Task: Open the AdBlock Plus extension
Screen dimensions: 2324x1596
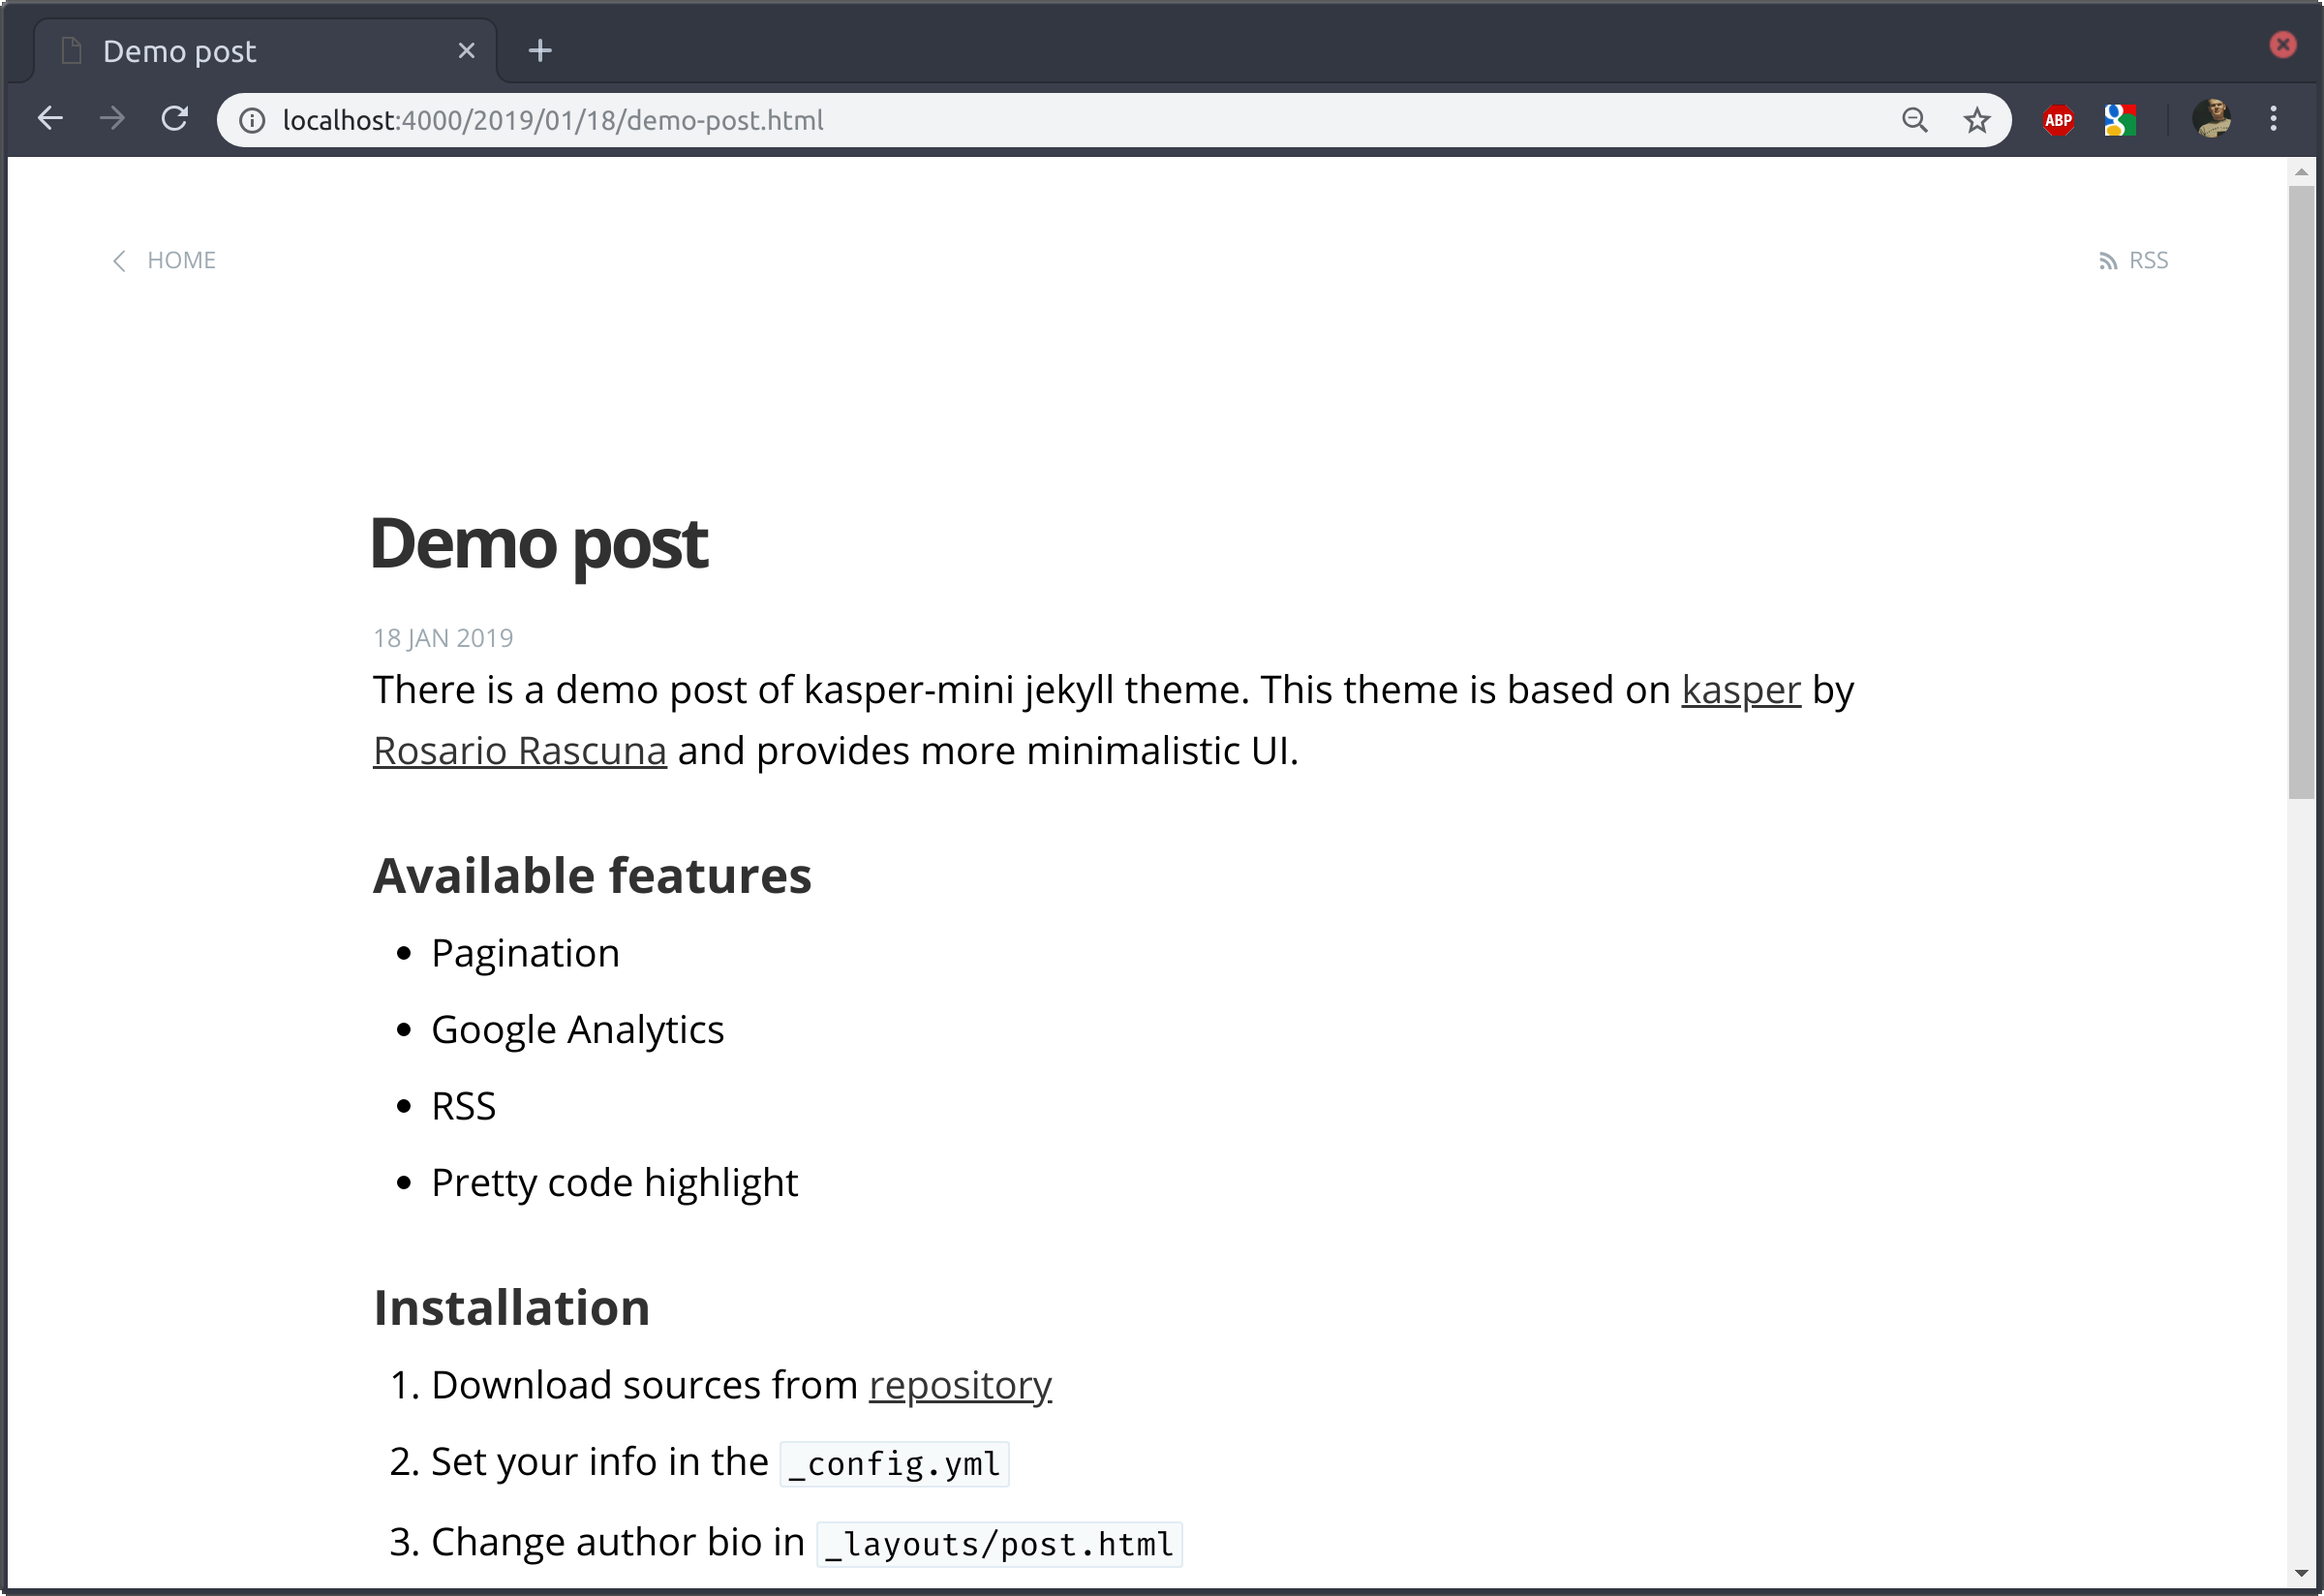Action: coord(2058,120)
